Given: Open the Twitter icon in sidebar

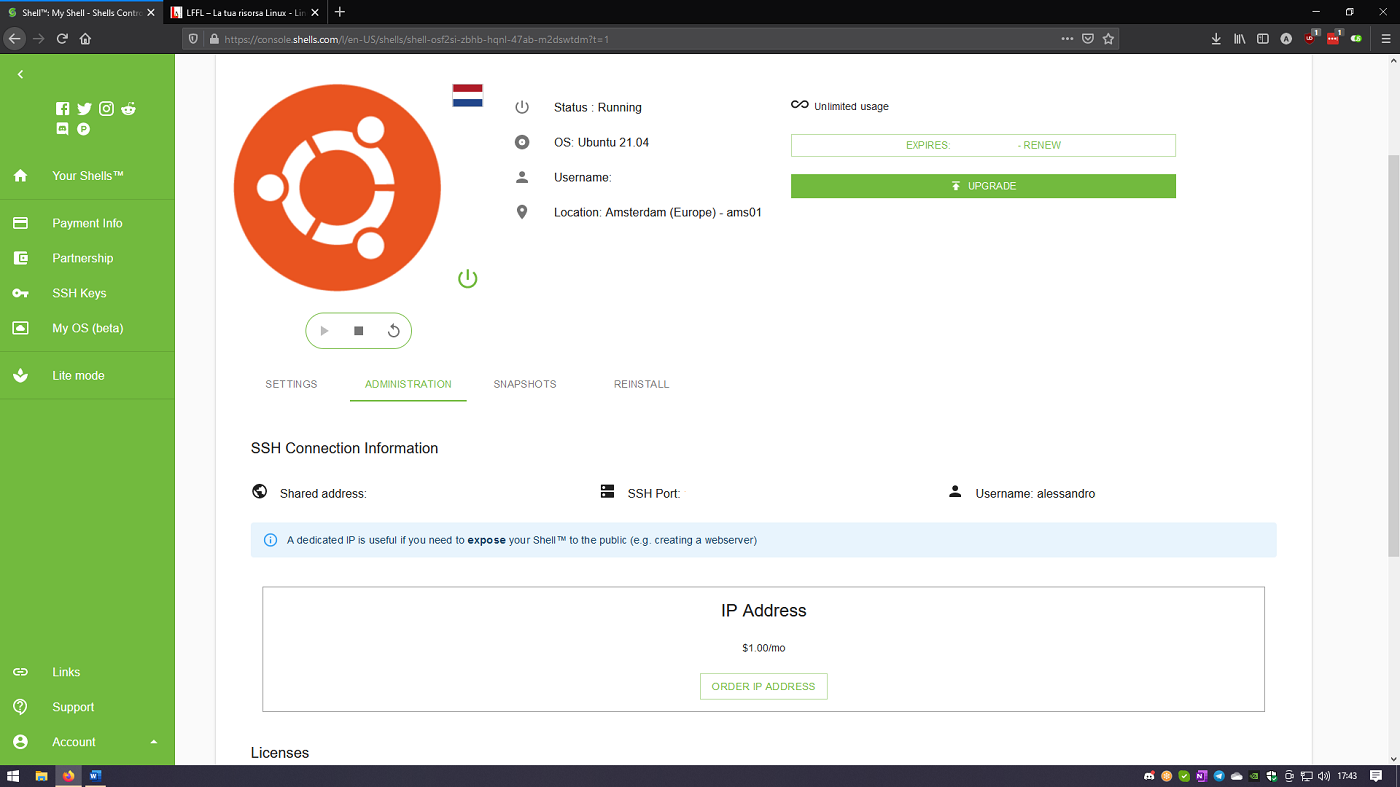Looking at the screenshot, I should (x=85, y=109).
